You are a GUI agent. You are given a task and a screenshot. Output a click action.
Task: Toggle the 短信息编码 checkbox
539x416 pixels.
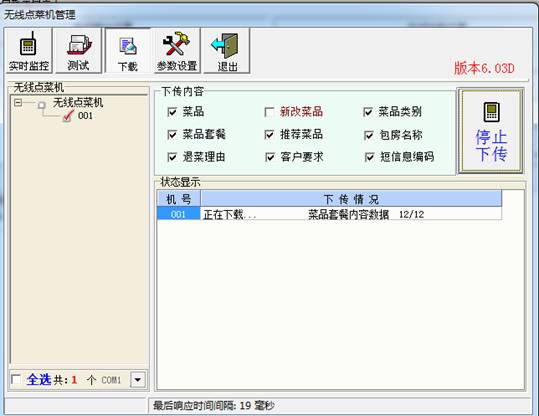(369, 157)
